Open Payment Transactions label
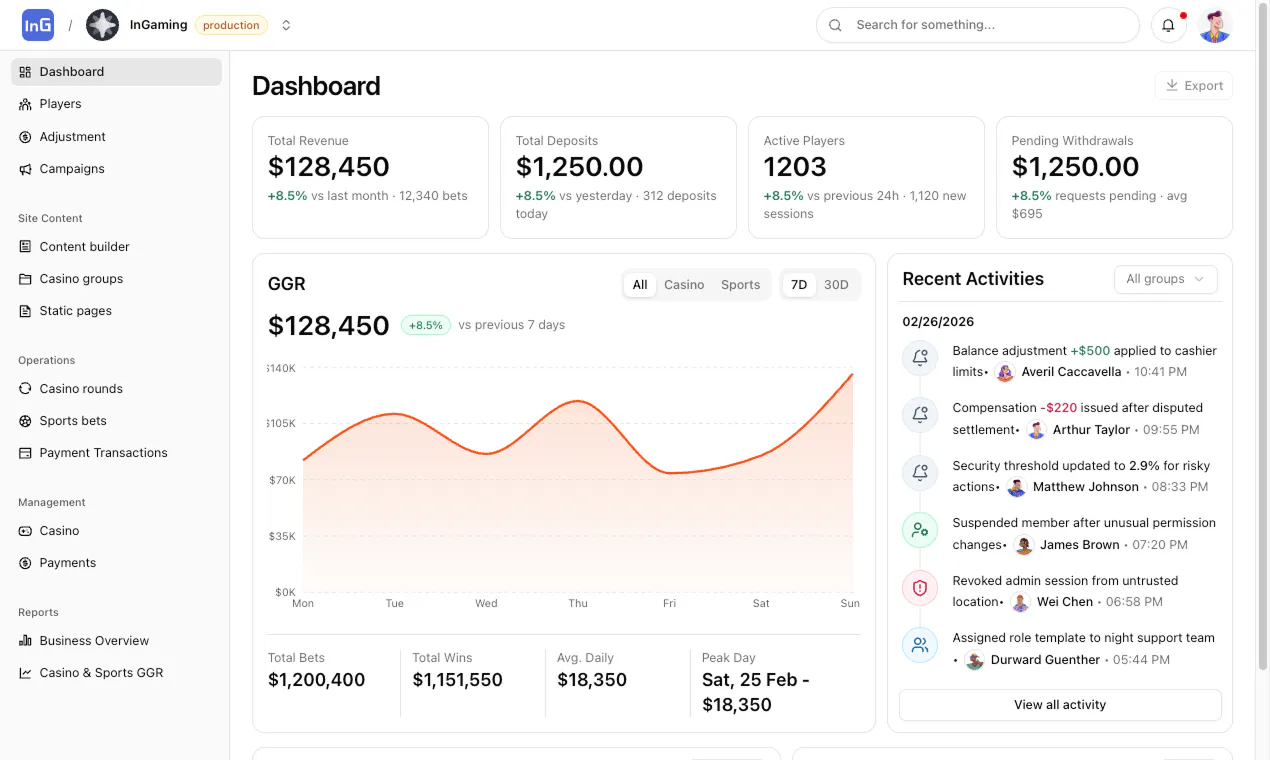 coord(103,453)
